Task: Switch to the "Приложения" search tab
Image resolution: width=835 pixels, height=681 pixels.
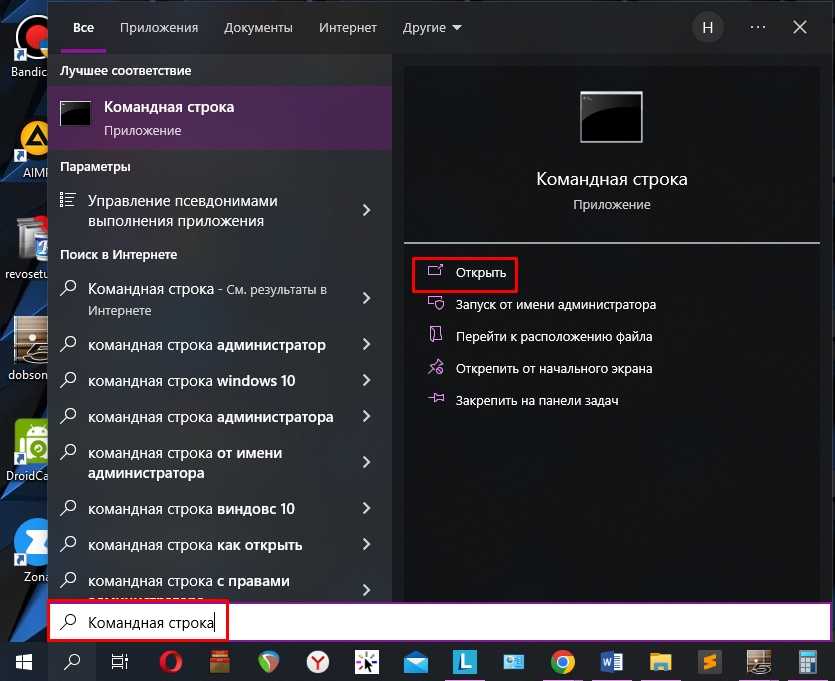Action: coord(159,28)
